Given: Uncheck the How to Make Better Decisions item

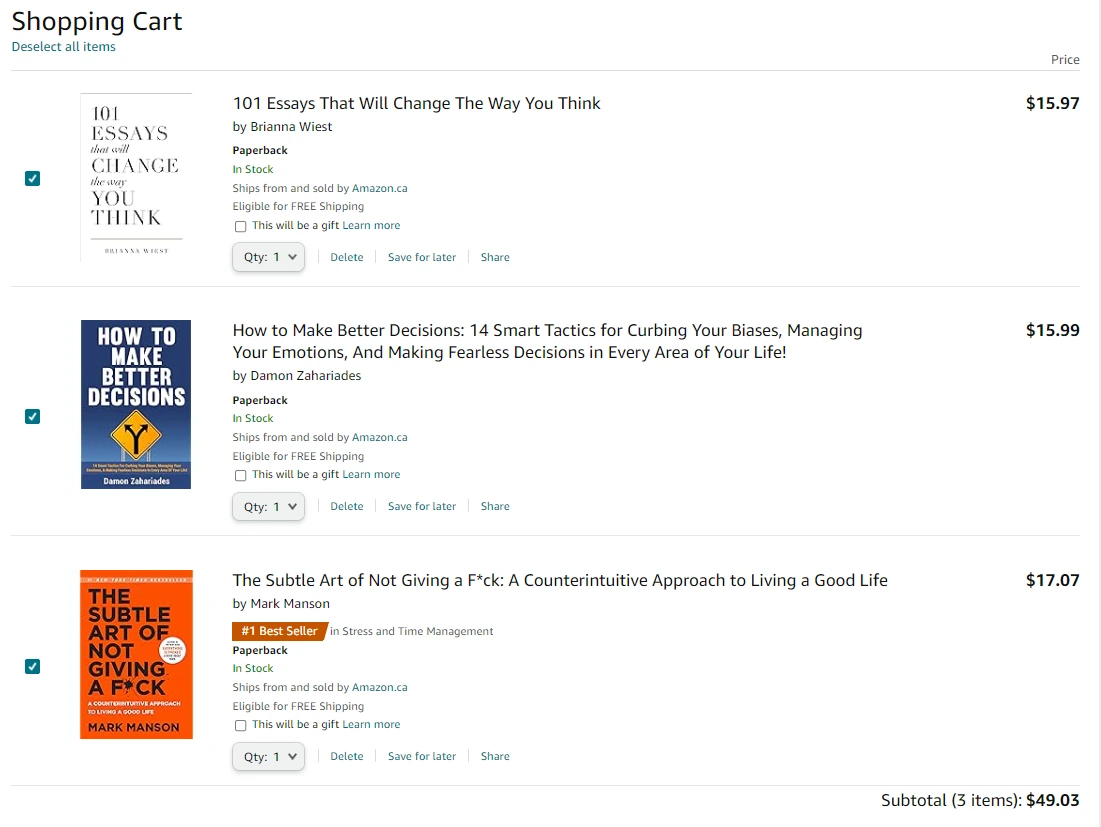Looking at the screenshot, I should (32, 416).
